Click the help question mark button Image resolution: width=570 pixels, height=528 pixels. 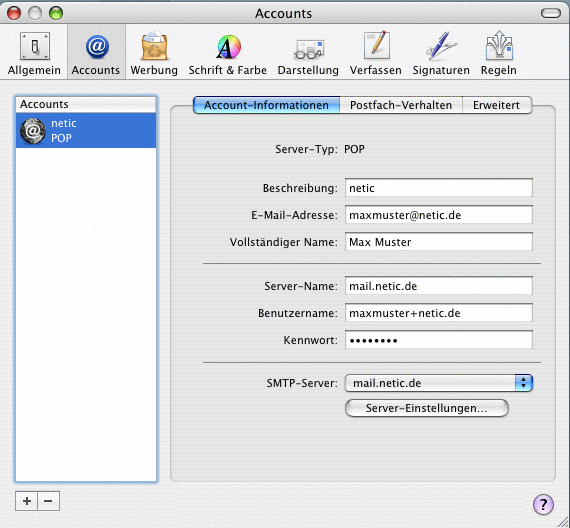pos(543,504)
